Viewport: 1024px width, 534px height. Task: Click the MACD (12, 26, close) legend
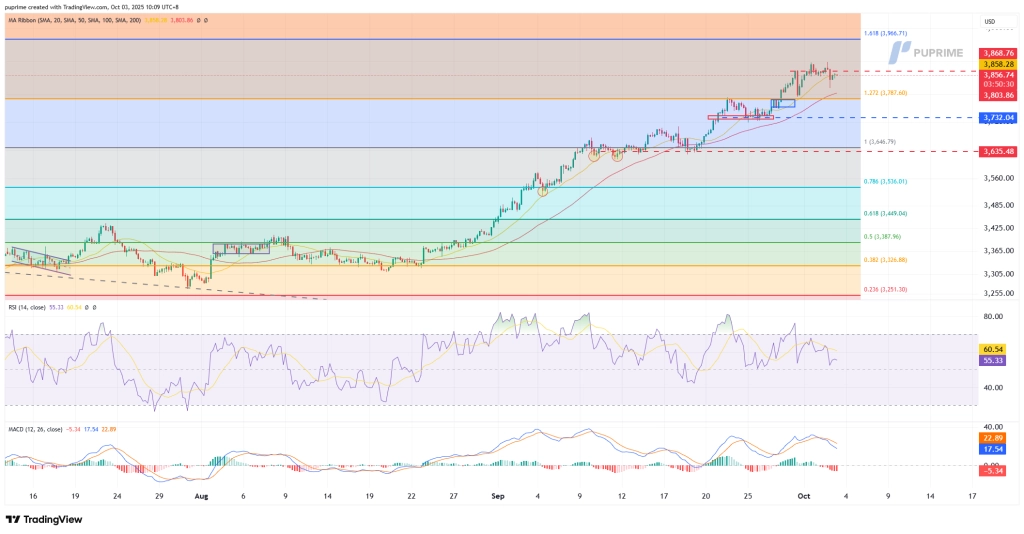click(x=39, y=430)
